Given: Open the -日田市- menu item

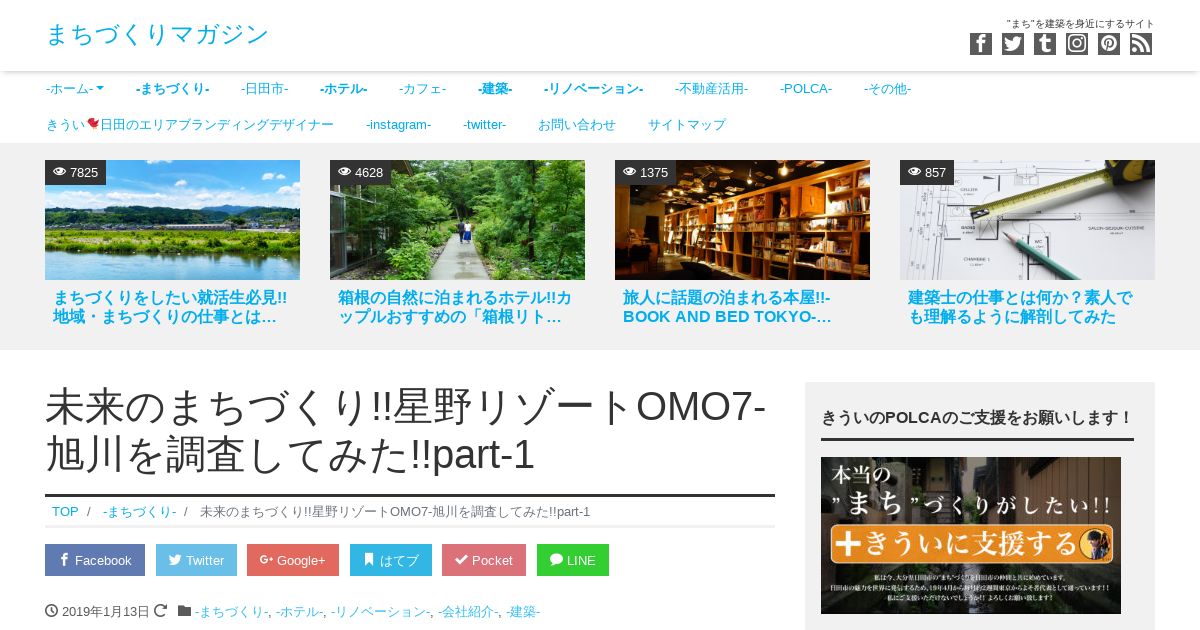Looking at the screenshot, I should 264,89.
